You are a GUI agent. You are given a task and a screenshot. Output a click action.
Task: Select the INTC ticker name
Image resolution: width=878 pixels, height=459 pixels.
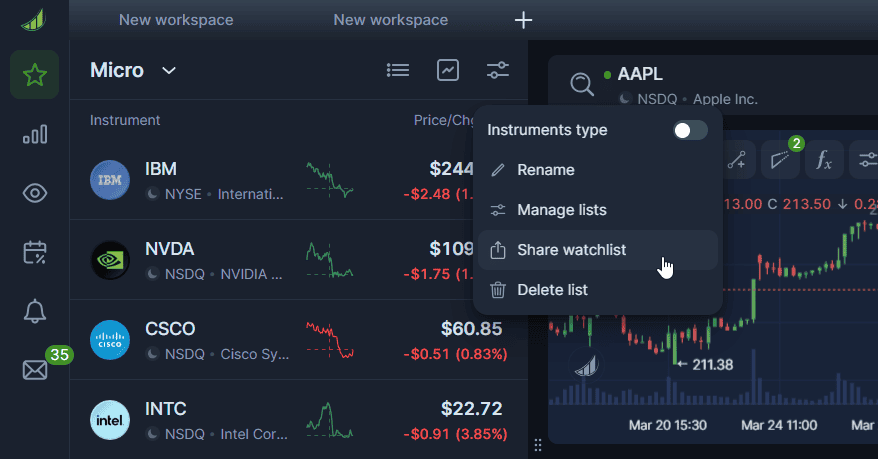click(x=165, y=409)
